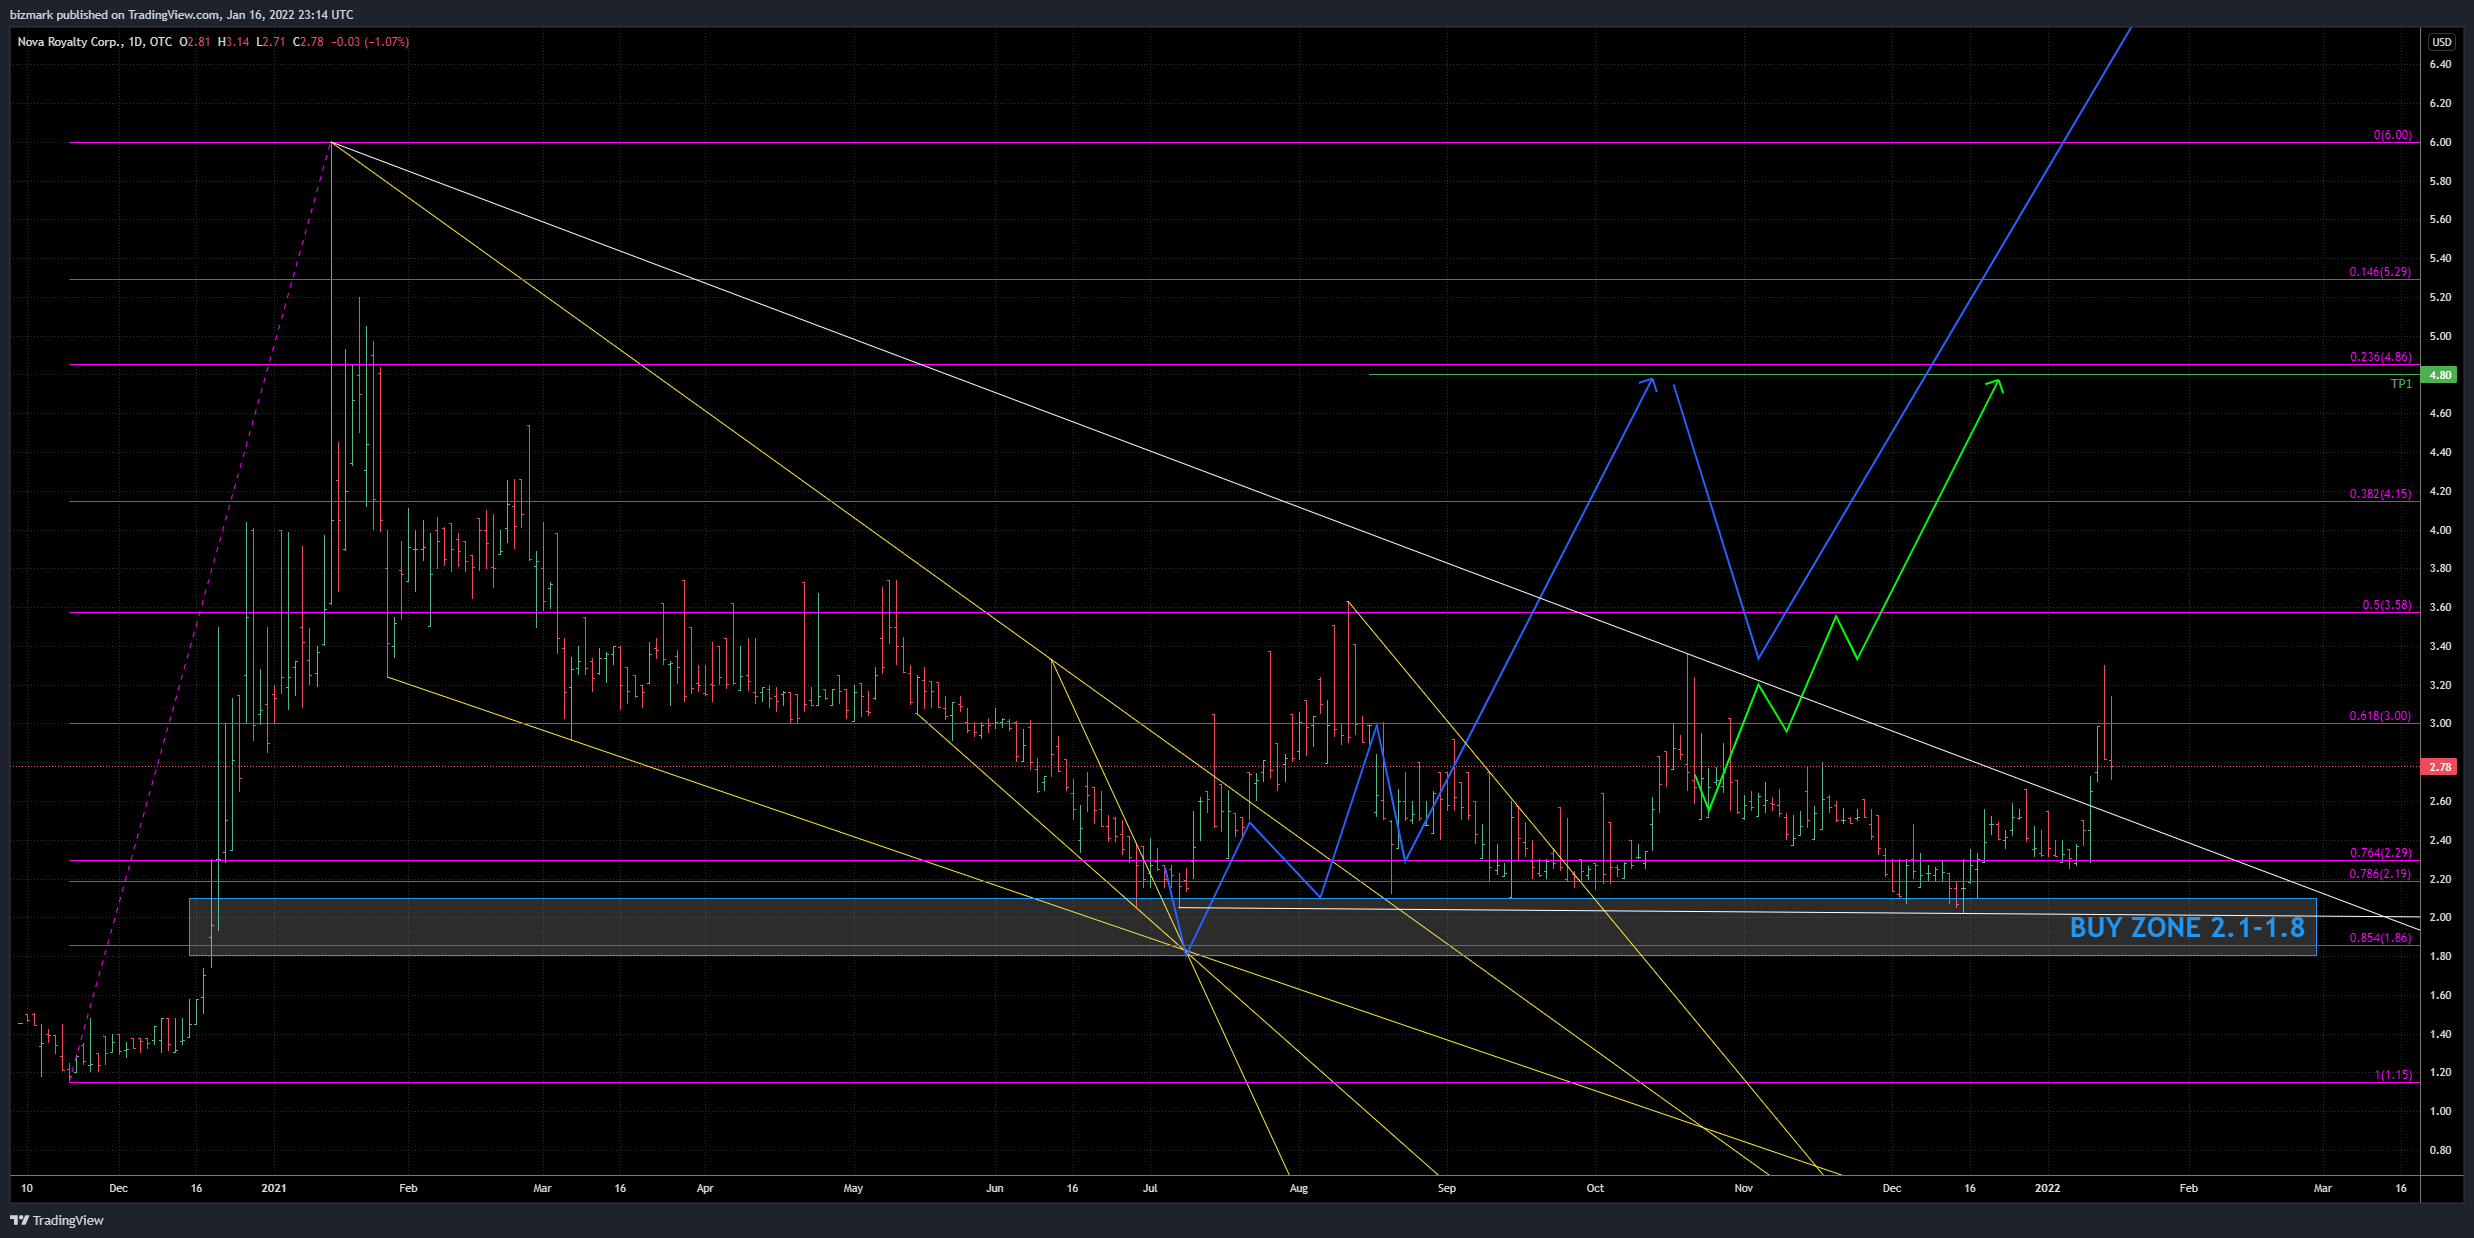Click the 2021 label on time axis

pos(273,1188)
